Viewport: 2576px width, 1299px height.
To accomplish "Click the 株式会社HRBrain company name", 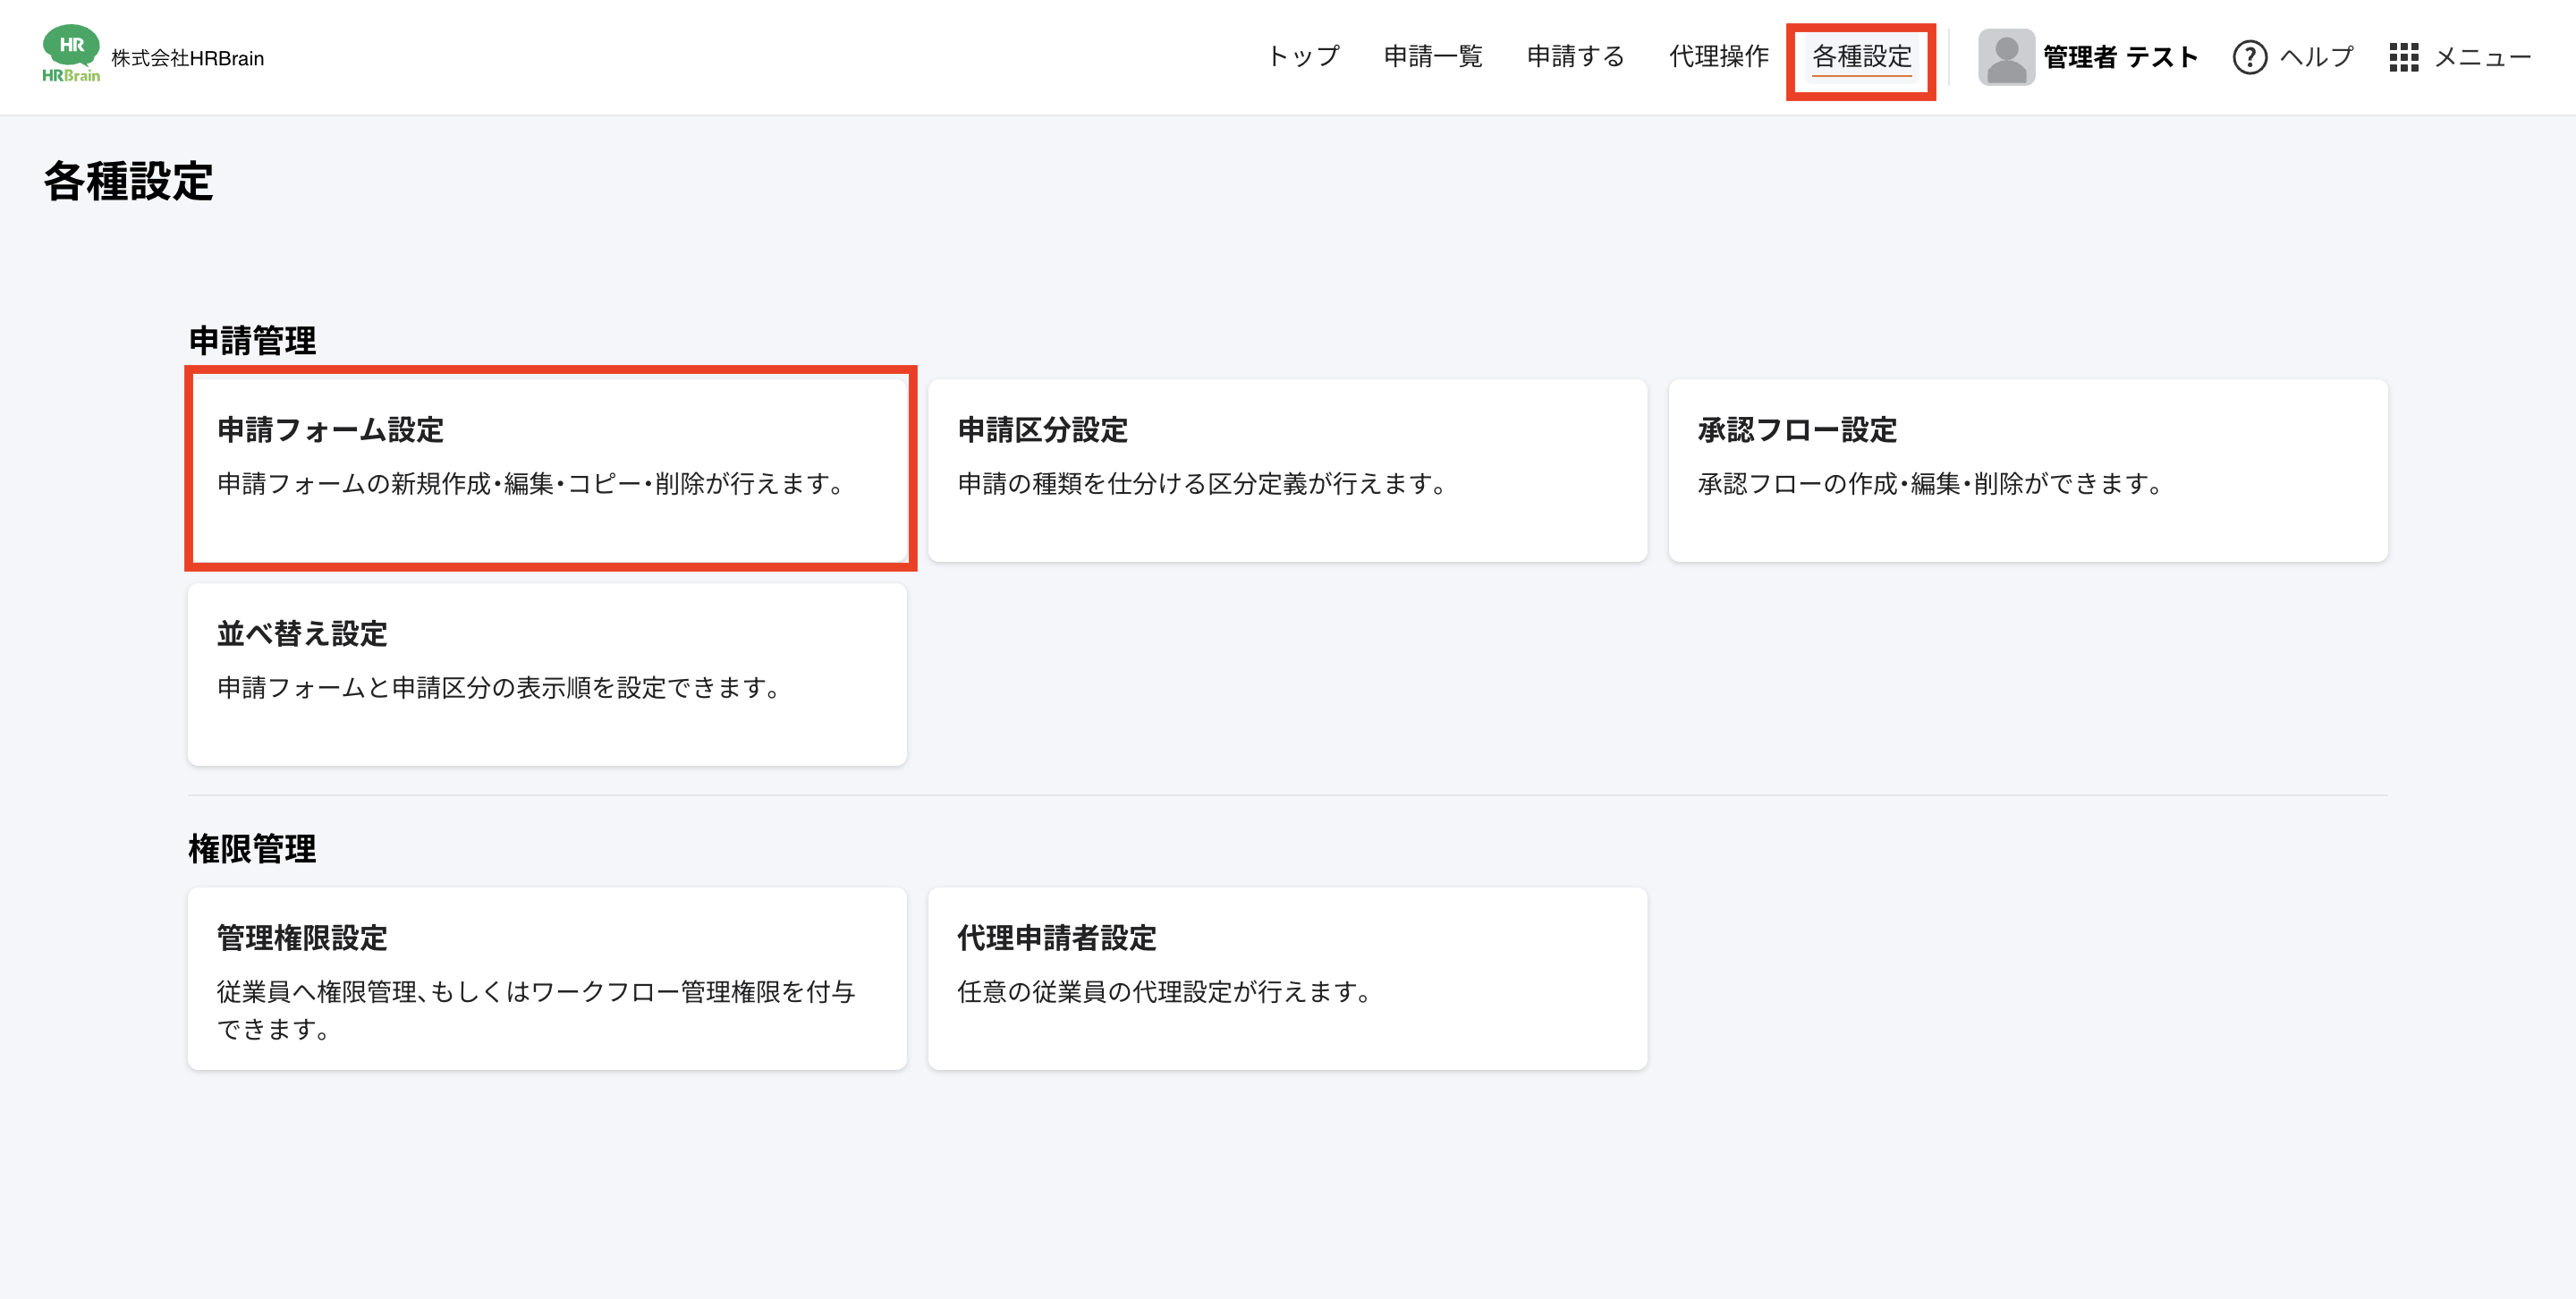I will tap(187, 58).
